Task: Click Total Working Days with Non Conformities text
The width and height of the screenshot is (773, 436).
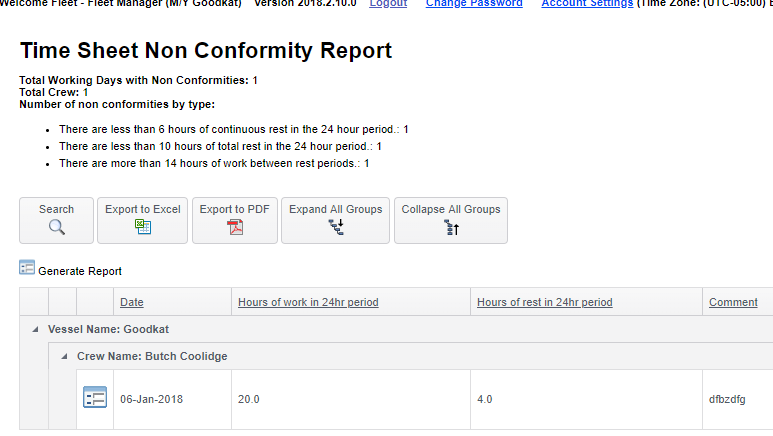Action: coord(139,80)
